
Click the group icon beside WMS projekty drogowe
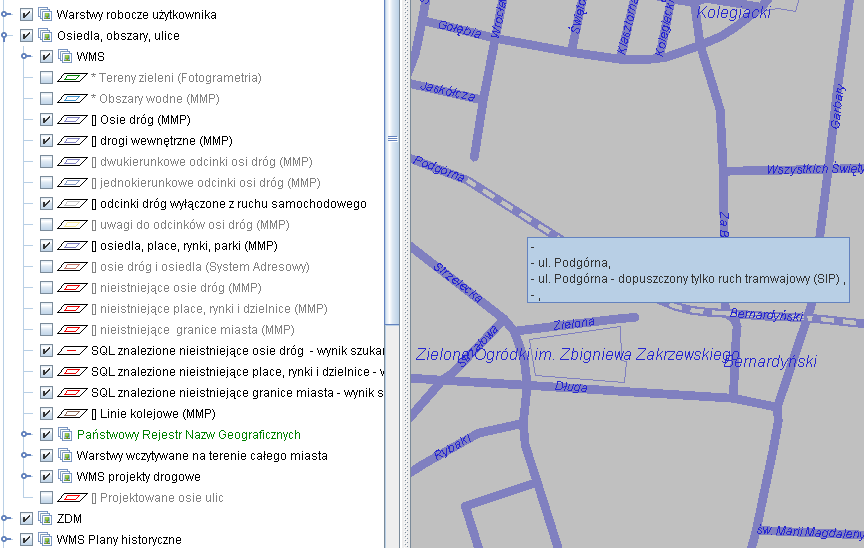coord(65,476)
